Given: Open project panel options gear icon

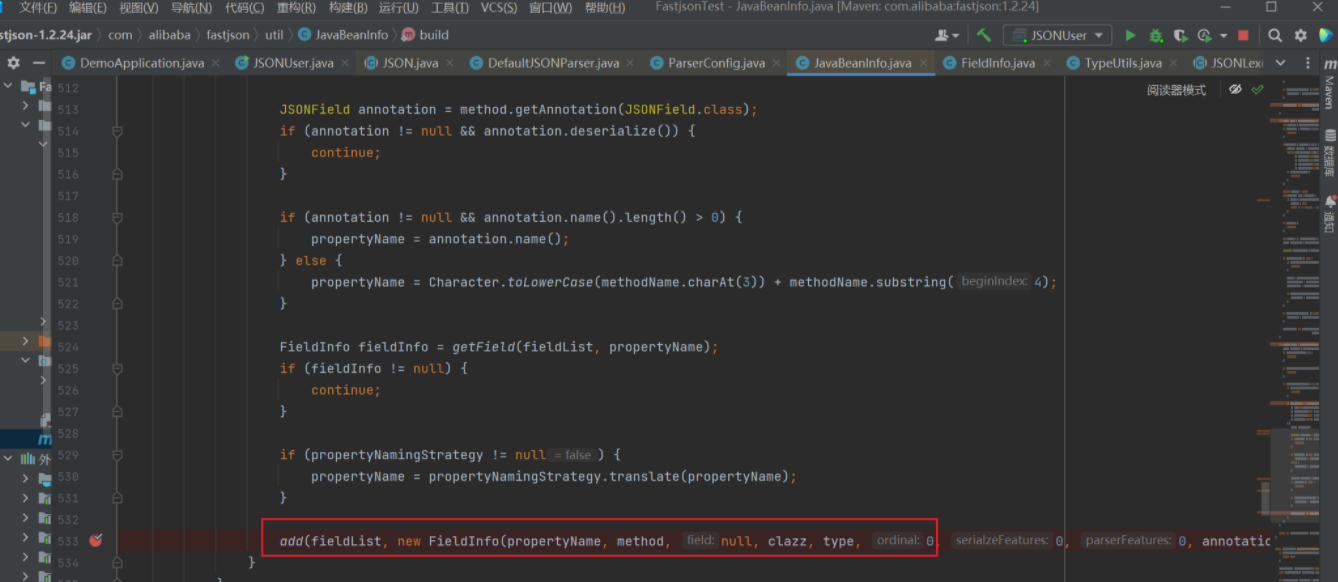Looking at the screenshot, I should click(x=13, y=62).
